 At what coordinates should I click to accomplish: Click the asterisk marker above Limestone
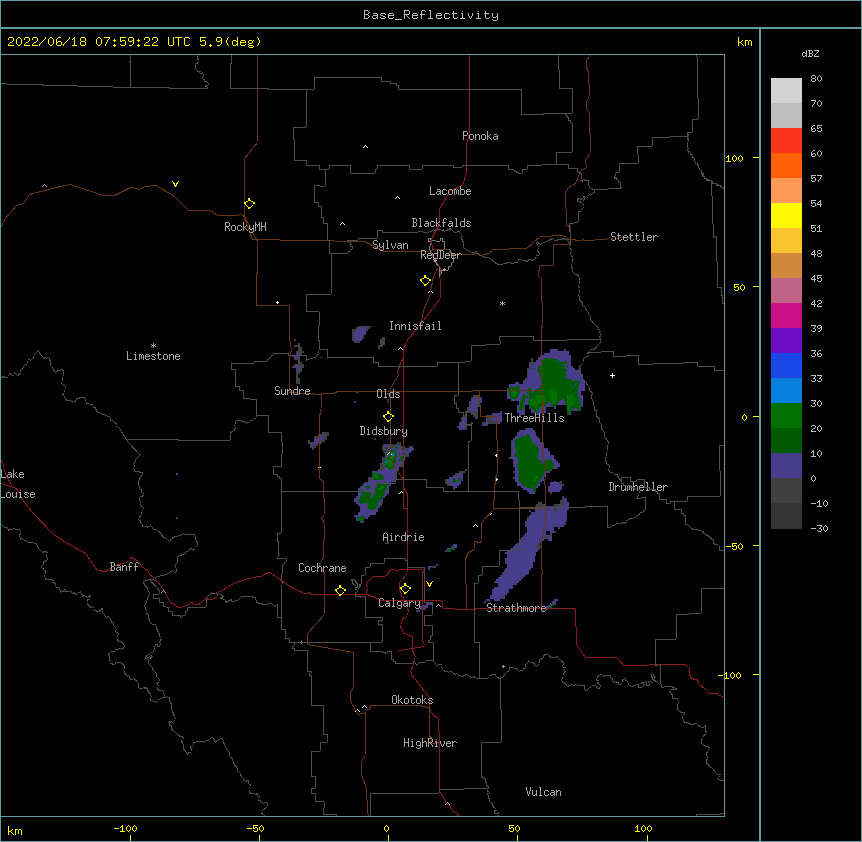tap(153, 346)
